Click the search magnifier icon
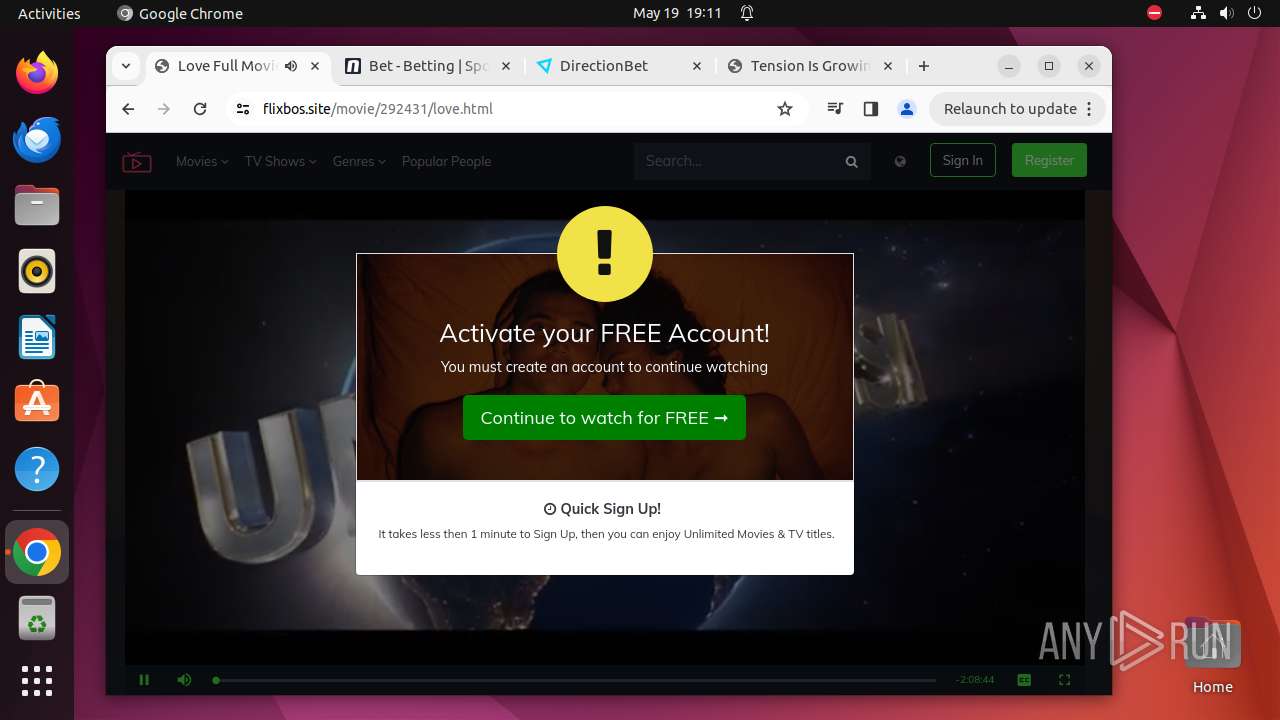 [852, 162]
